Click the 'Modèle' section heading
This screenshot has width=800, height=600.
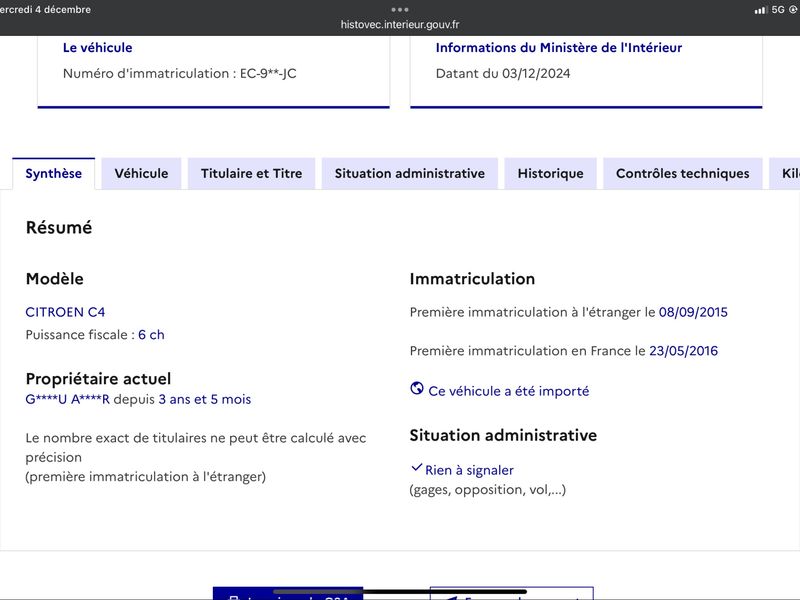(55, 279)
